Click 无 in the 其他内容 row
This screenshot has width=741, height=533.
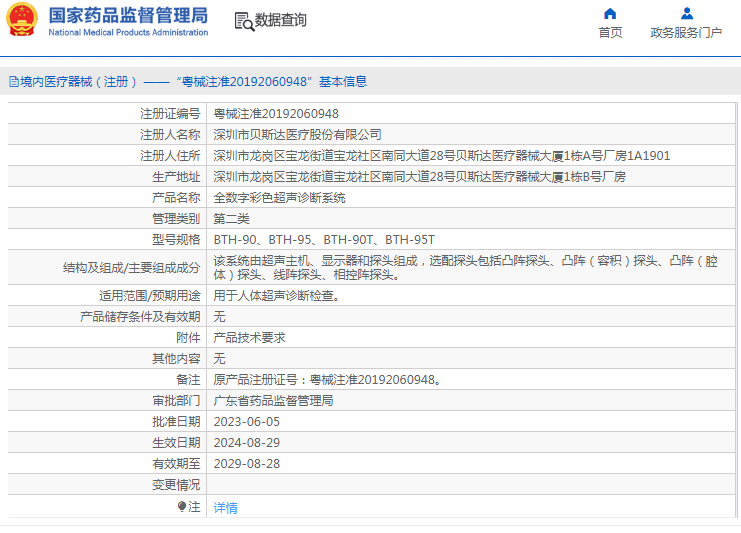pos(219,359)
